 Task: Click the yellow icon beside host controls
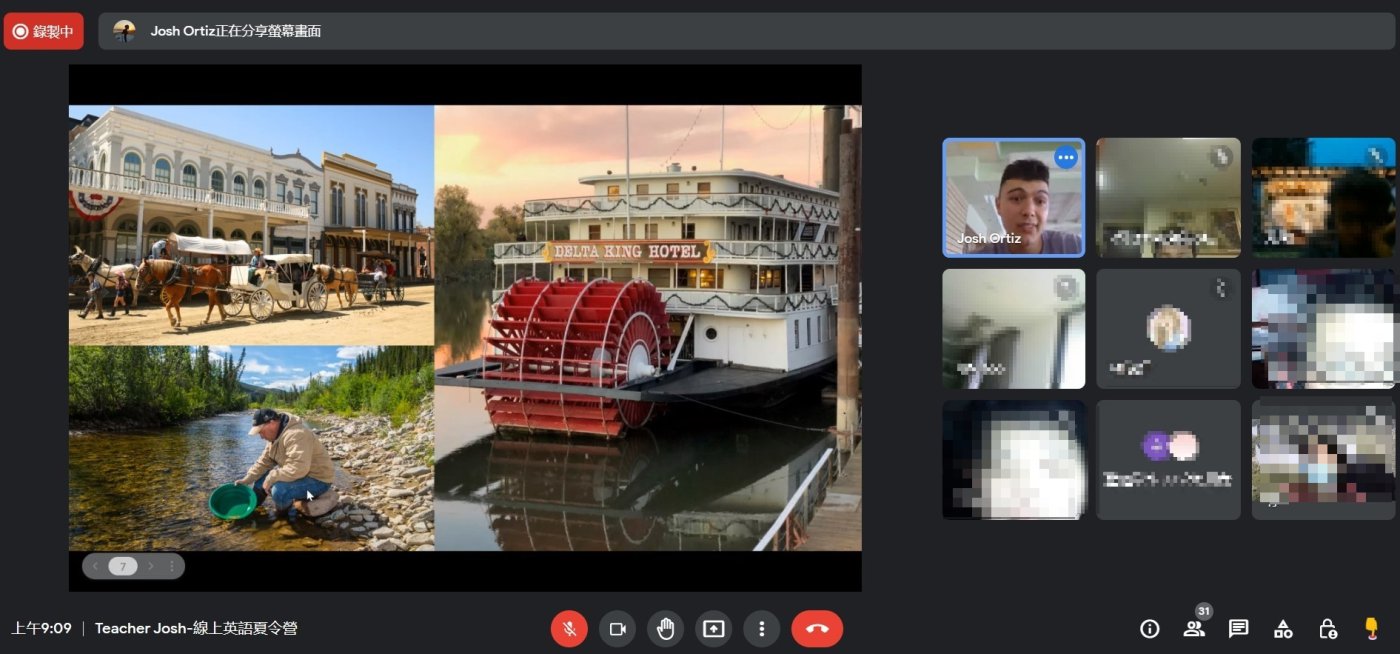(1371, 628)
